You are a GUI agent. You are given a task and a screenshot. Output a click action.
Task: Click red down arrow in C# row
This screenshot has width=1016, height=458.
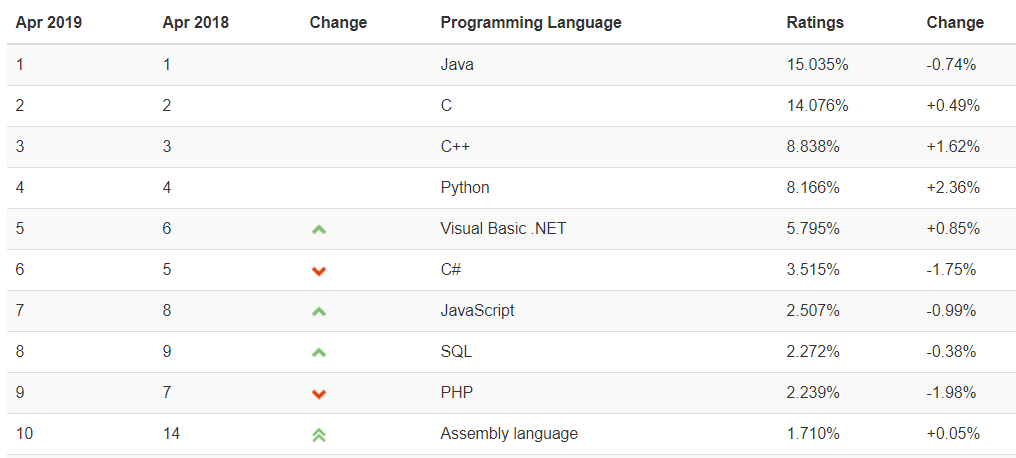click(x=318, y=271)
